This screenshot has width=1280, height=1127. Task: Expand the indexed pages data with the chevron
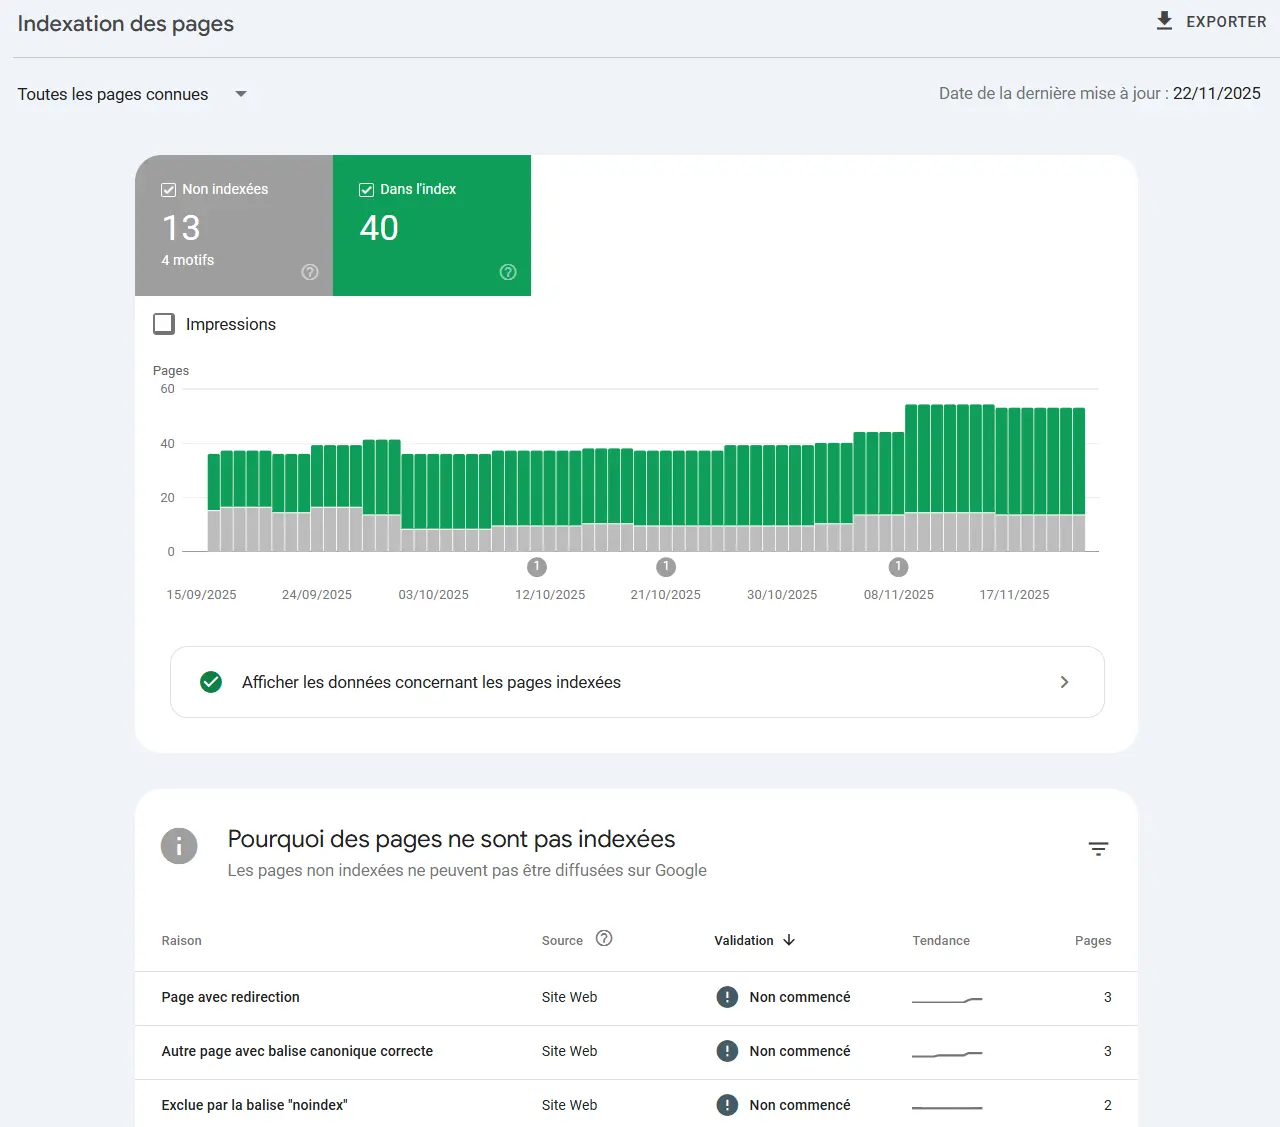point(1064,682)
